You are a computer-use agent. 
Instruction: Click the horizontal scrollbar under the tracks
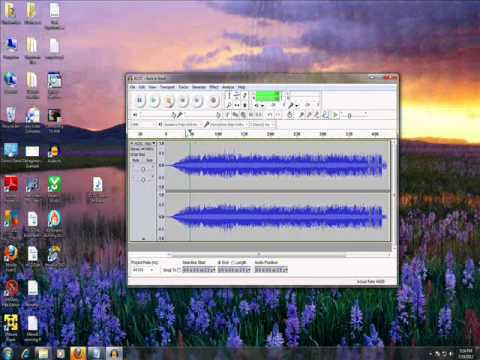coord(259,255)
